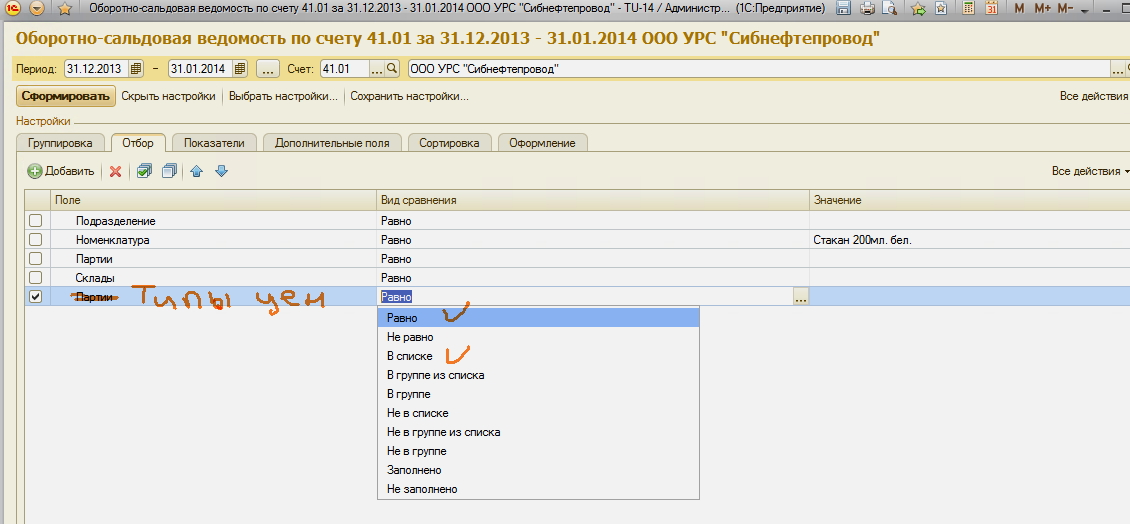Move filter row down with blue arrow
Screen dimensions: 1130x524
[221, 171]
